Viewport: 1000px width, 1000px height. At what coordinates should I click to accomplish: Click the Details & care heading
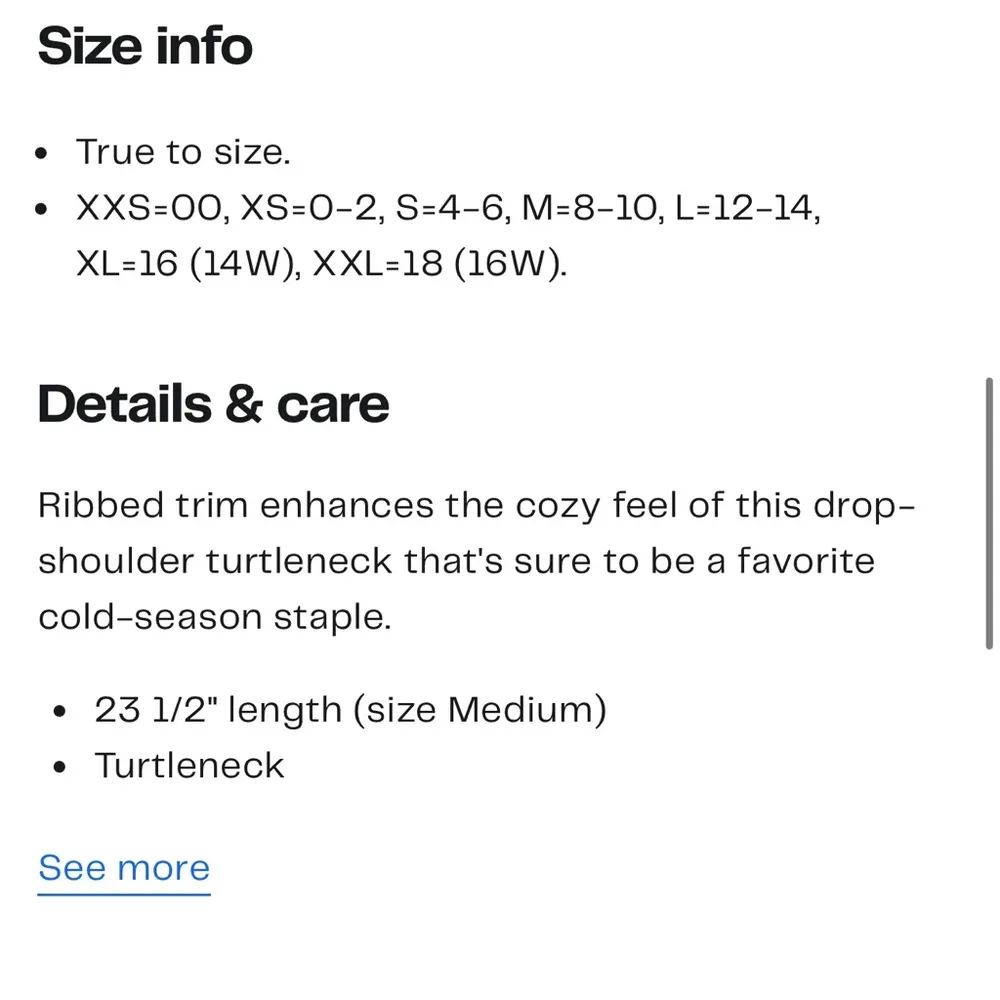click(x=213, y=403)
